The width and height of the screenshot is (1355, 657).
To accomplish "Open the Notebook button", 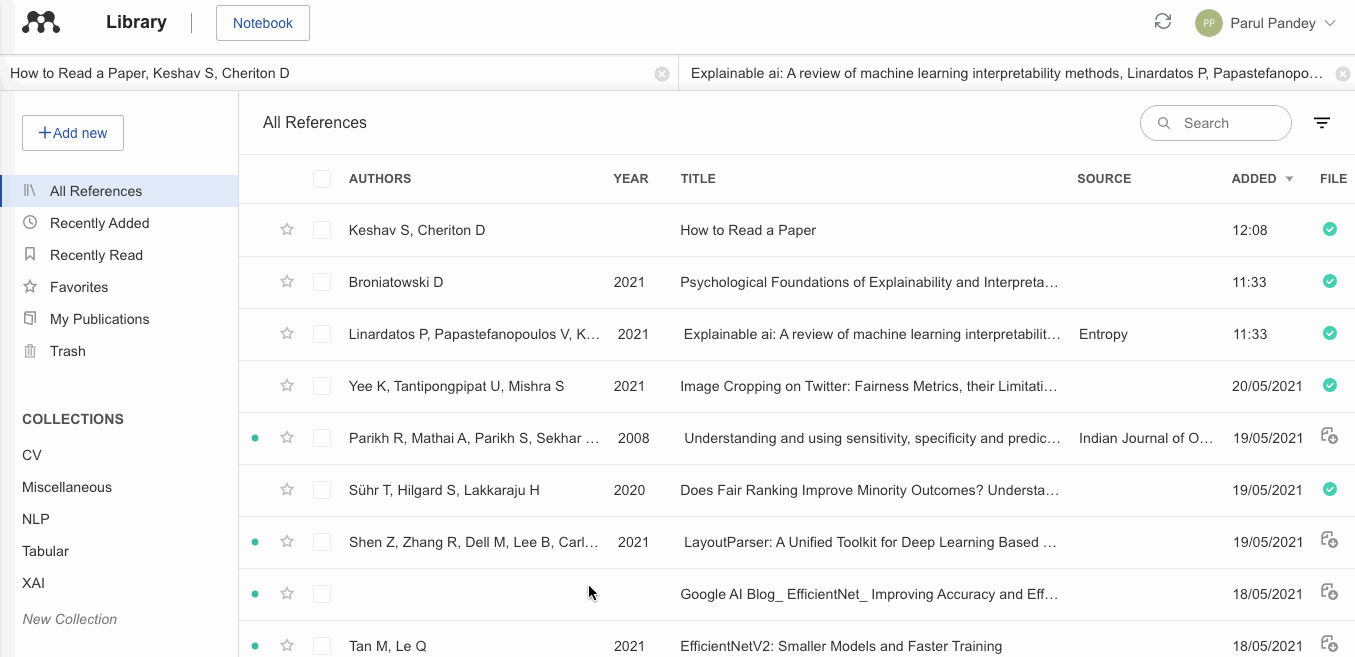I will (x=263, y=23).
